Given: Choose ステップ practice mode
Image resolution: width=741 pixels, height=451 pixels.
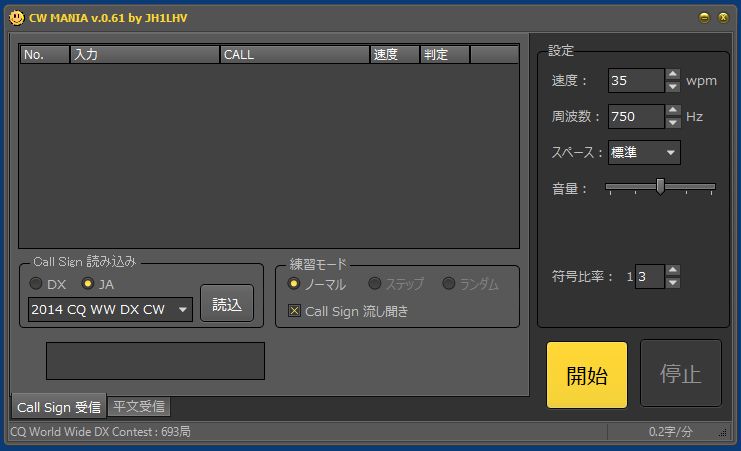Looking at the screenshot, I should click(x=374, y=284).
